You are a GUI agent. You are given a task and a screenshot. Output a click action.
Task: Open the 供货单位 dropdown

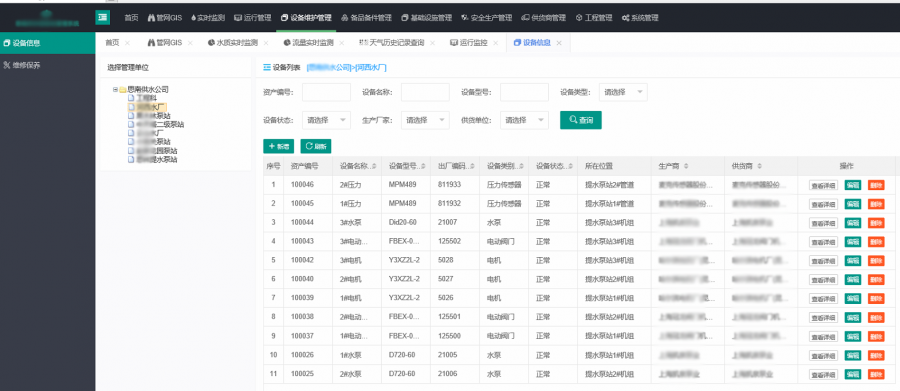click(524, 120)
